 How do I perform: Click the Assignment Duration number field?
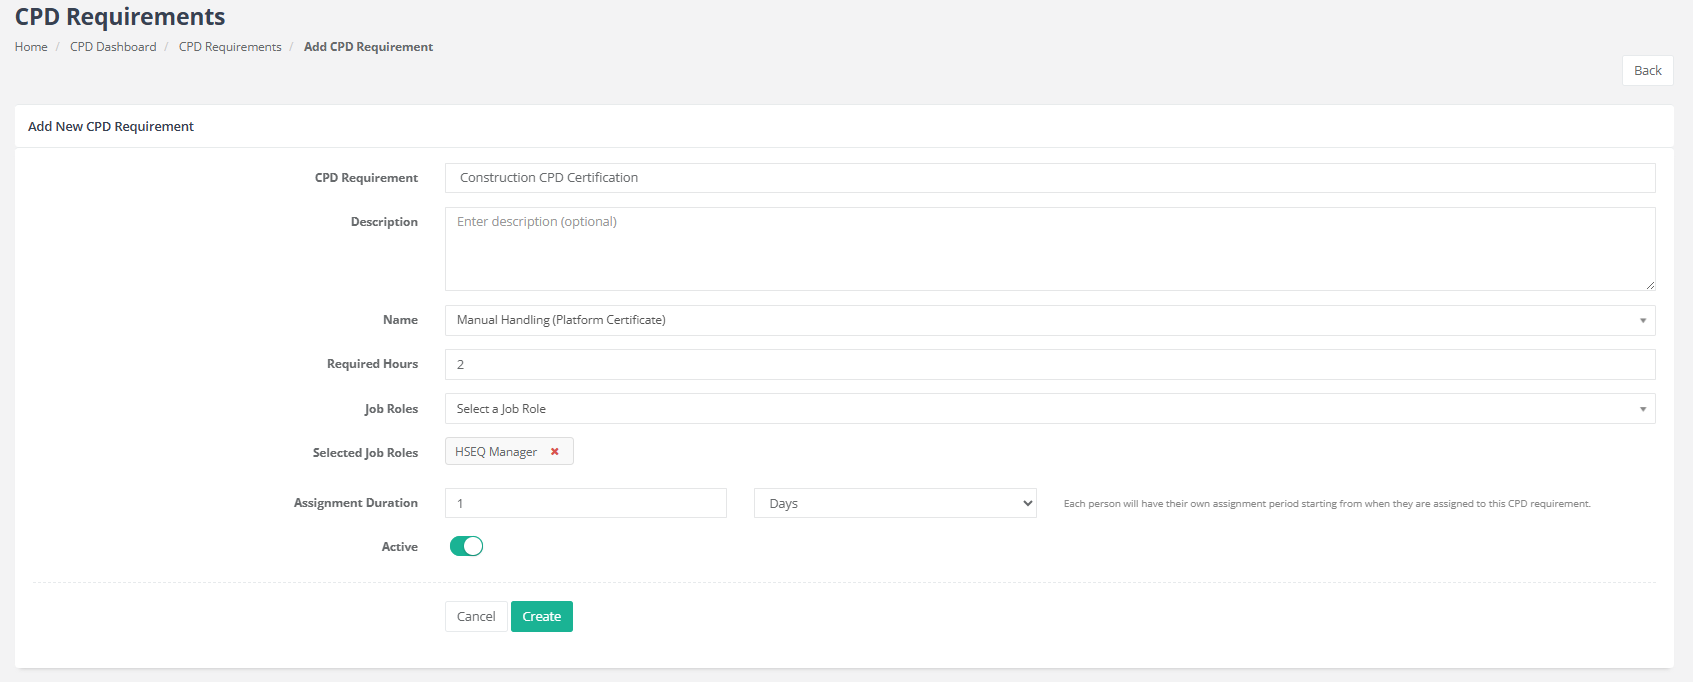(x=585, y=504)
